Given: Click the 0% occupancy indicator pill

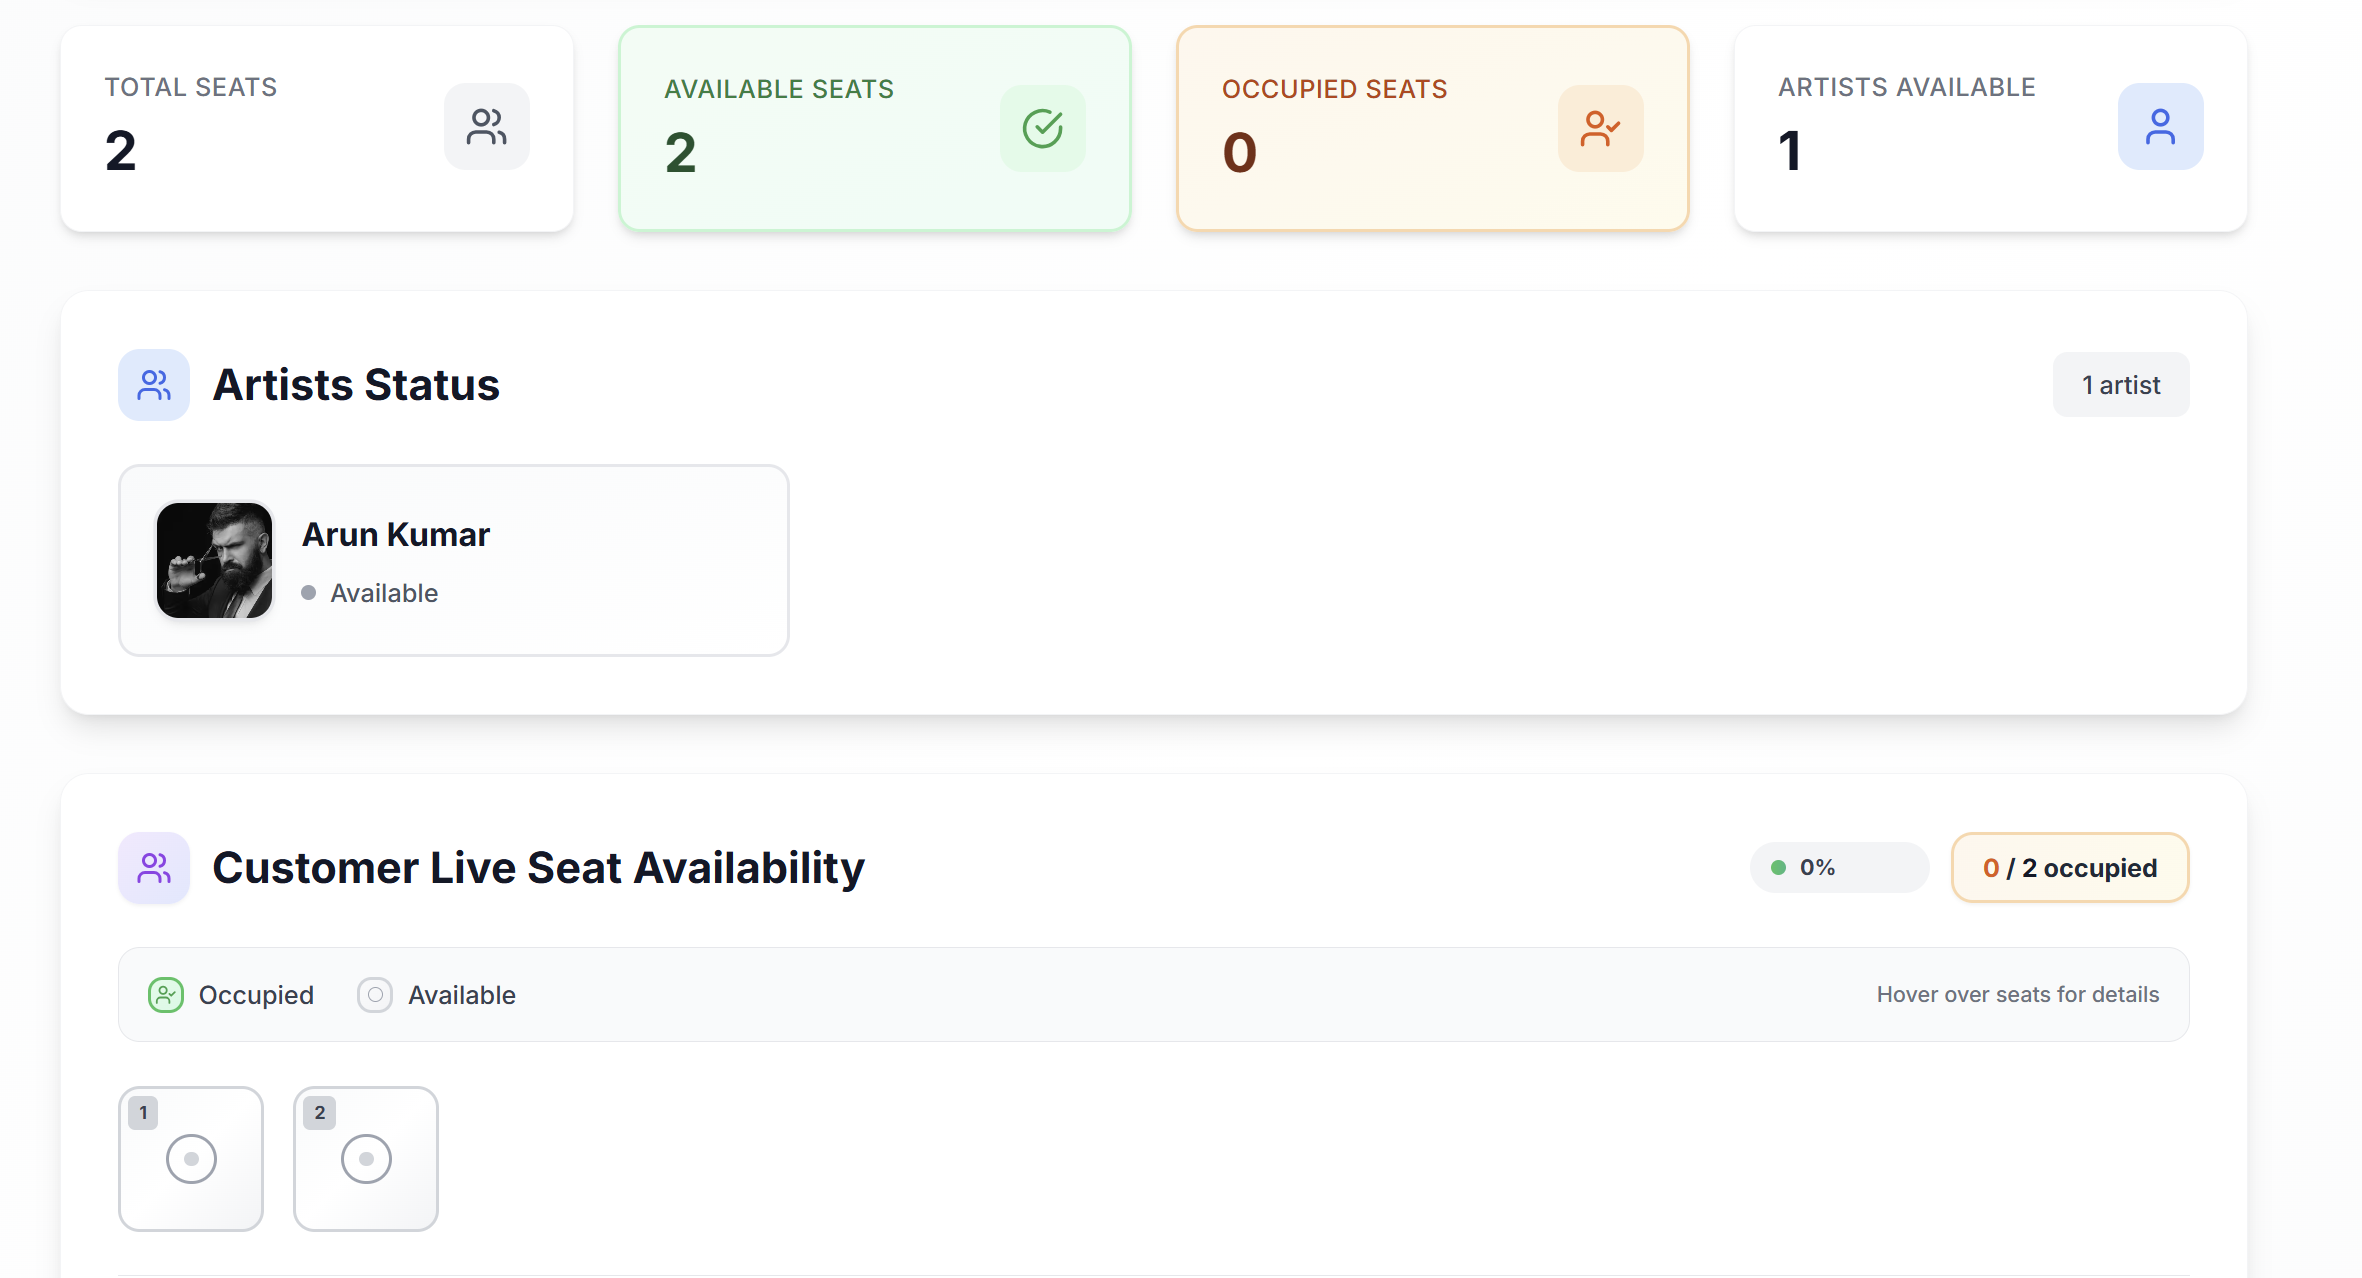Looking at the screenshot, I should pyautogui.click(x=1839, y=868).
